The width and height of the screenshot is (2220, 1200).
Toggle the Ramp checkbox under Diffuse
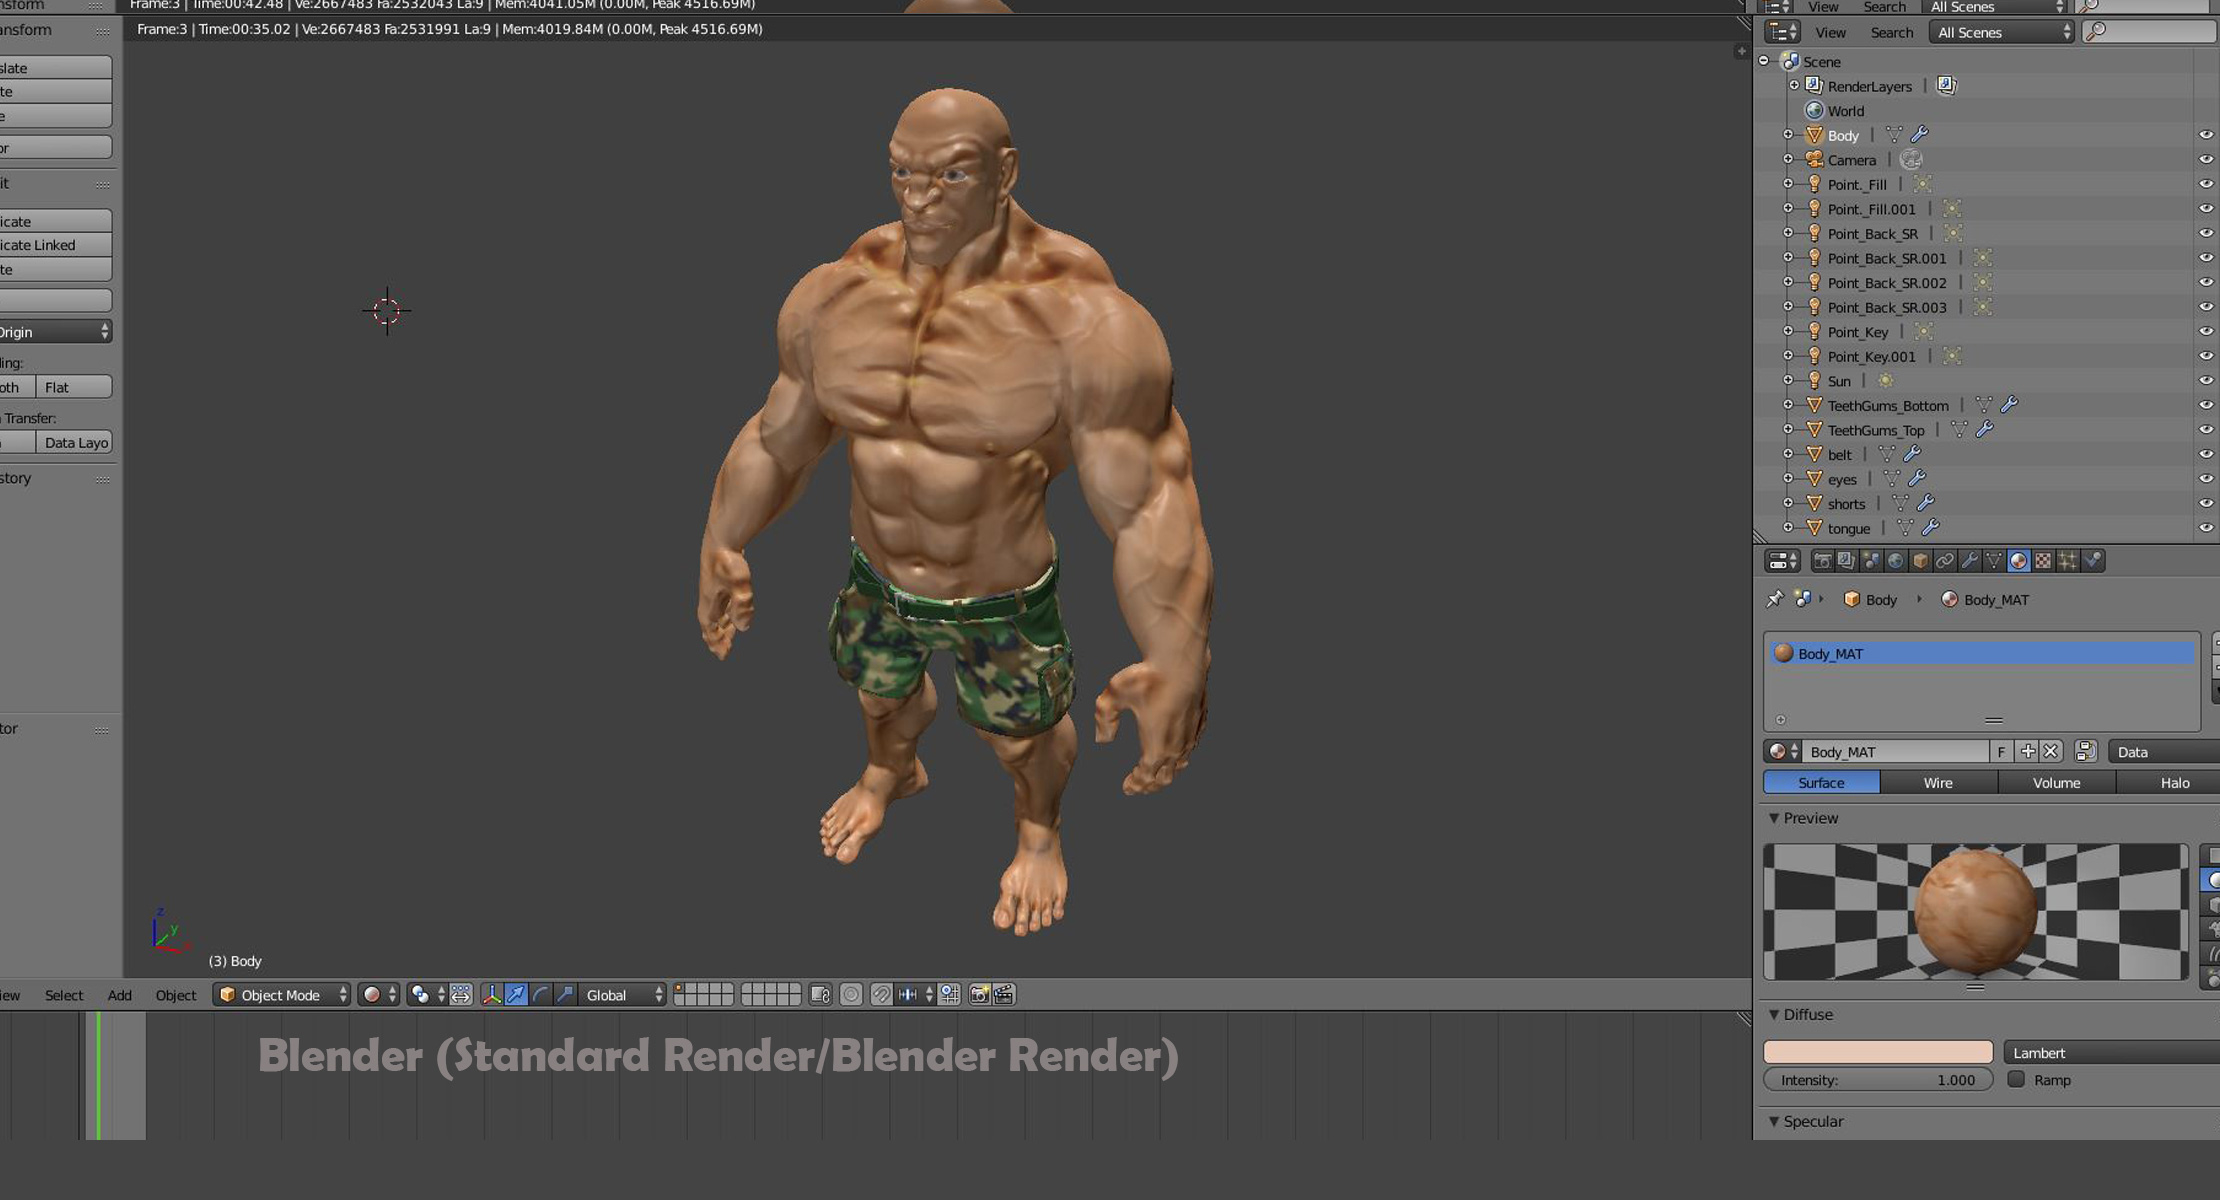(x=2017, y=1080)
